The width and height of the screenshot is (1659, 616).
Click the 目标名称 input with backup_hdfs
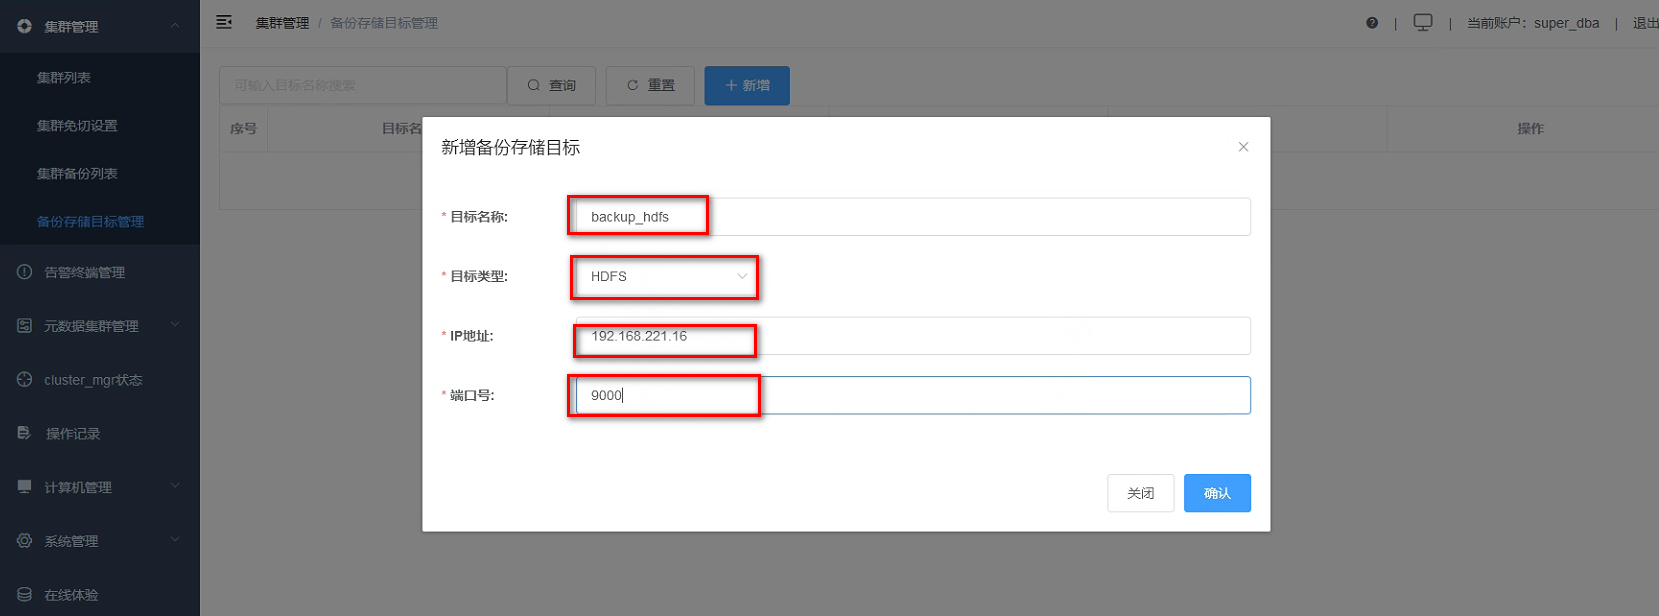click(913, 217)
